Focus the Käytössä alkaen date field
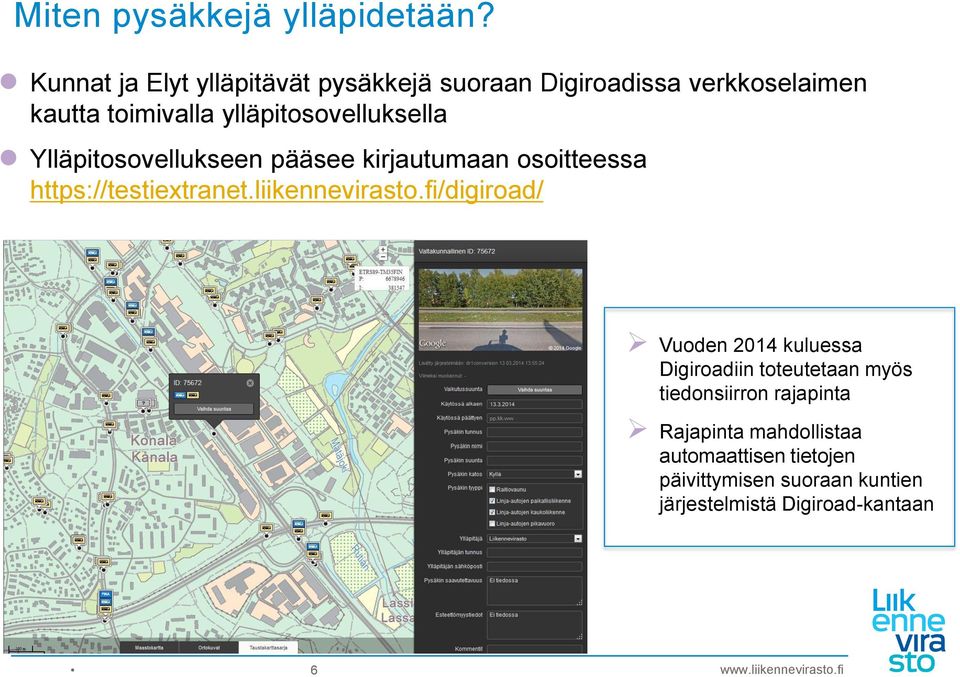The width and height of the screenshot is (960, 677). tap(534, 404)
